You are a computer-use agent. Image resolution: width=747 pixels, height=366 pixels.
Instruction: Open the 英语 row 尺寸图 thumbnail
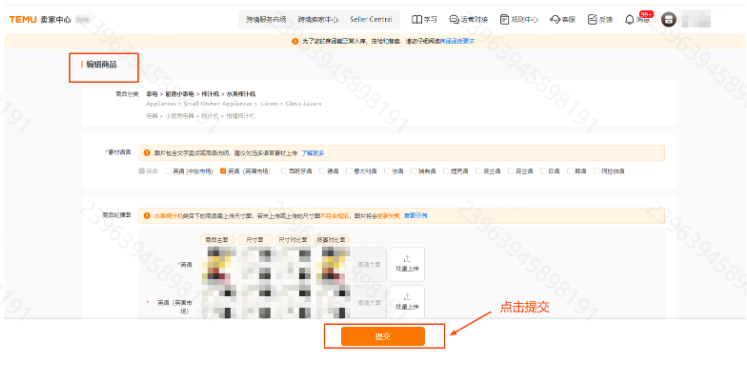tap(255, 264)
